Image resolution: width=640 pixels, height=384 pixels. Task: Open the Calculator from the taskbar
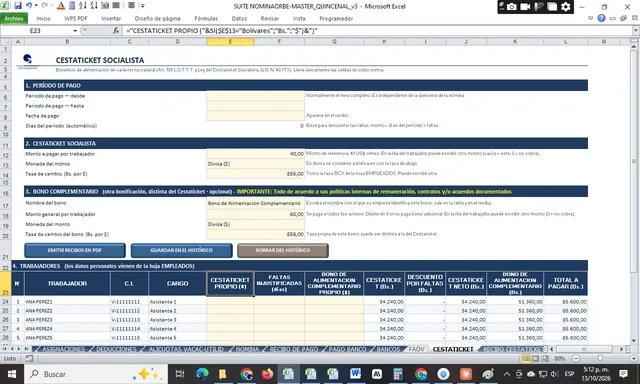click(x=398, y=374)
